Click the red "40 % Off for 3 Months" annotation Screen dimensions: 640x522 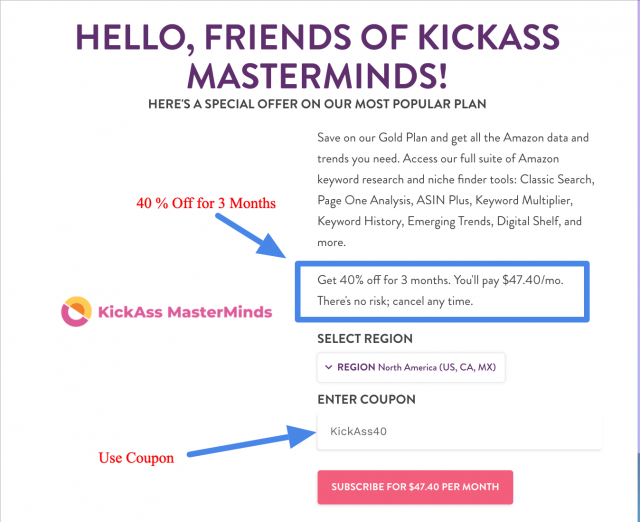click(x=206, y=203)
